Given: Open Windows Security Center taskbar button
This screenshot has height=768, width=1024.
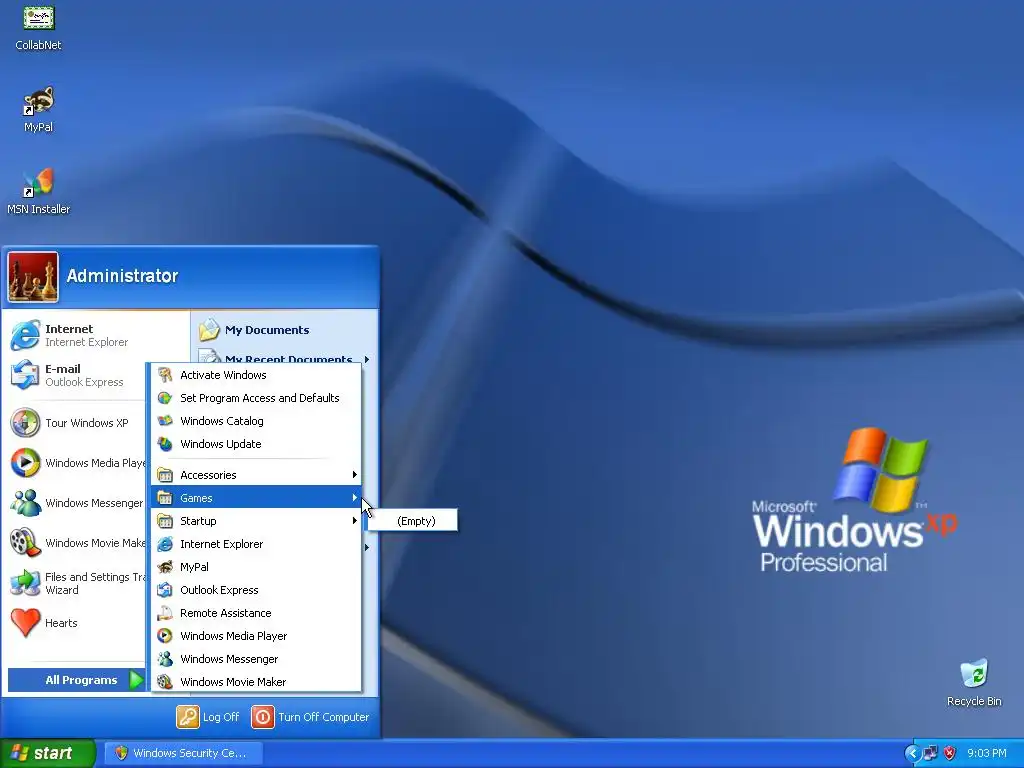Looking at the screenshot, I should click(184, 753).
